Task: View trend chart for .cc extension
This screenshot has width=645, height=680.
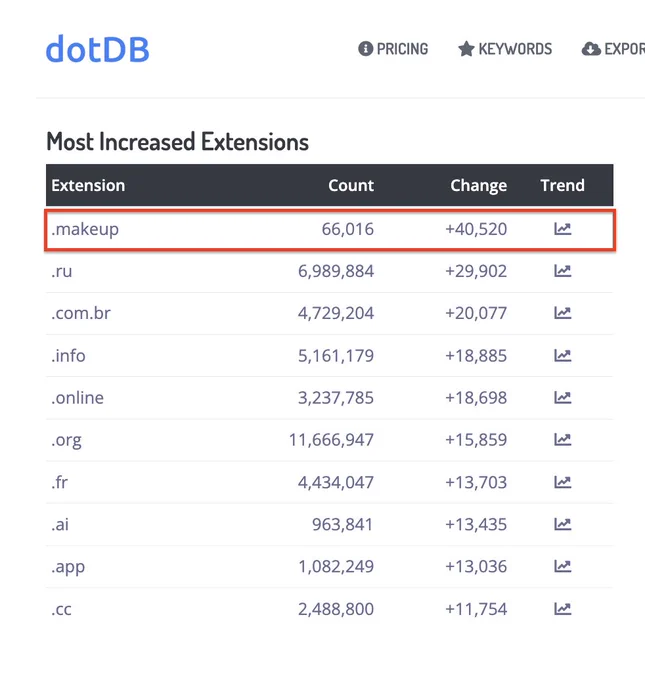Action: tap(563, 609)
